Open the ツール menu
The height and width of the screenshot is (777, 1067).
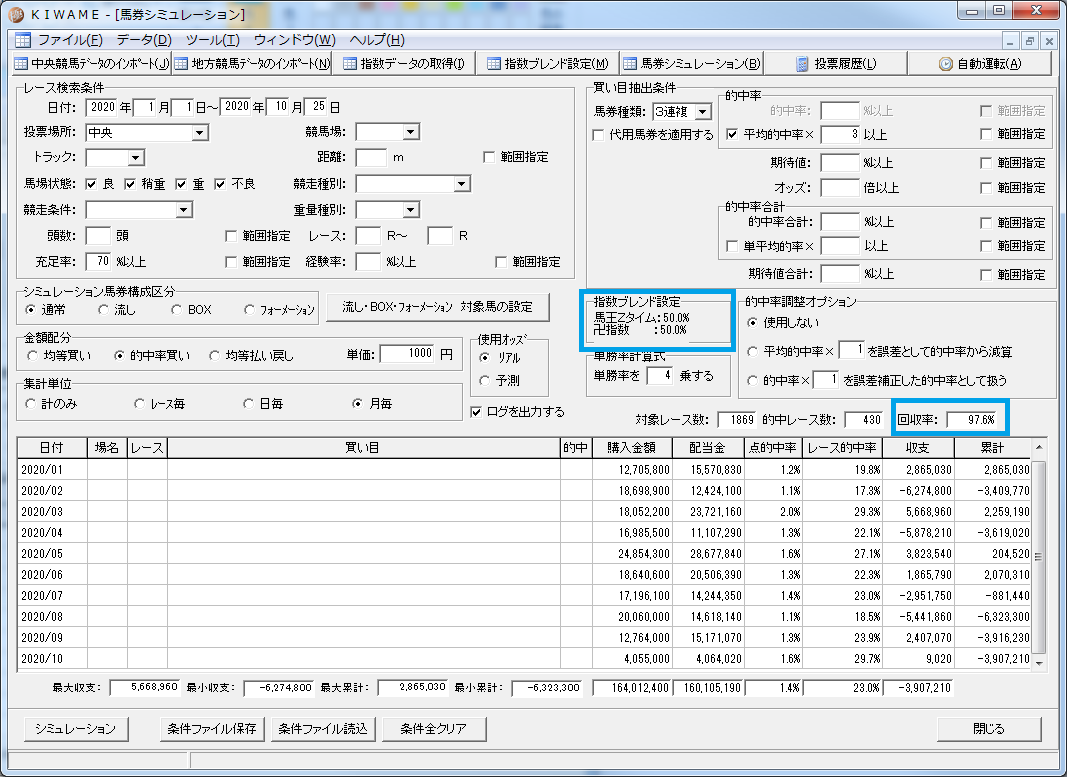(x=212, y=40)
